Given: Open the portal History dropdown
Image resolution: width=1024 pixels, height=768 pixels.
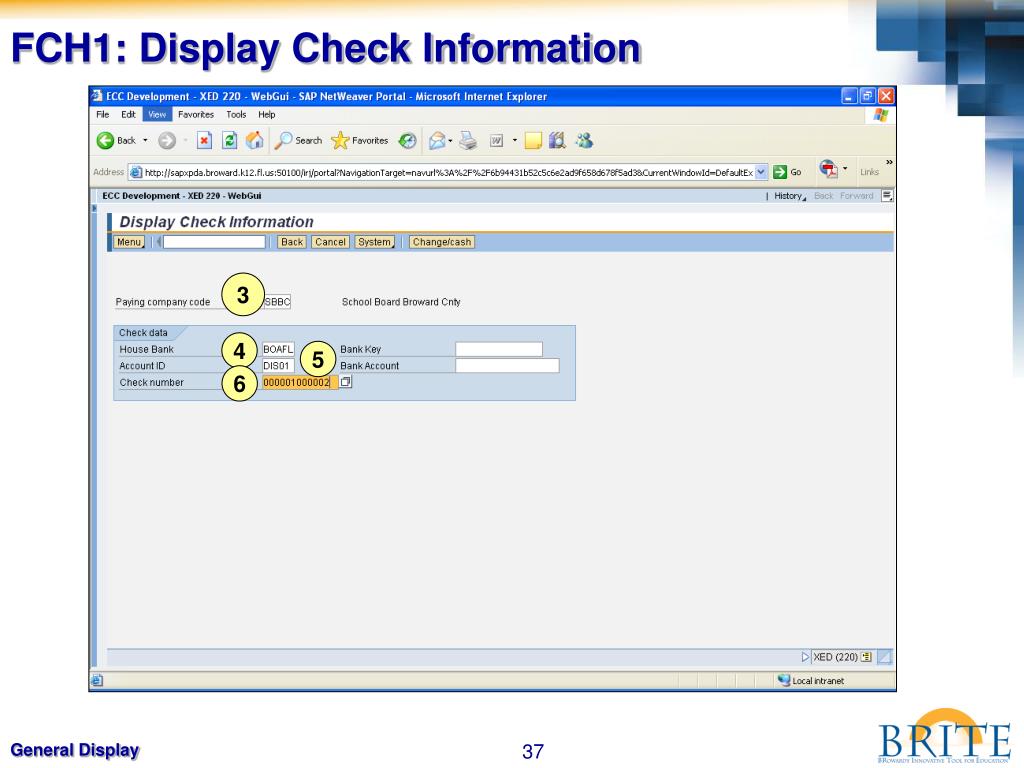Looking at the screenshot, I should point(790,196).
